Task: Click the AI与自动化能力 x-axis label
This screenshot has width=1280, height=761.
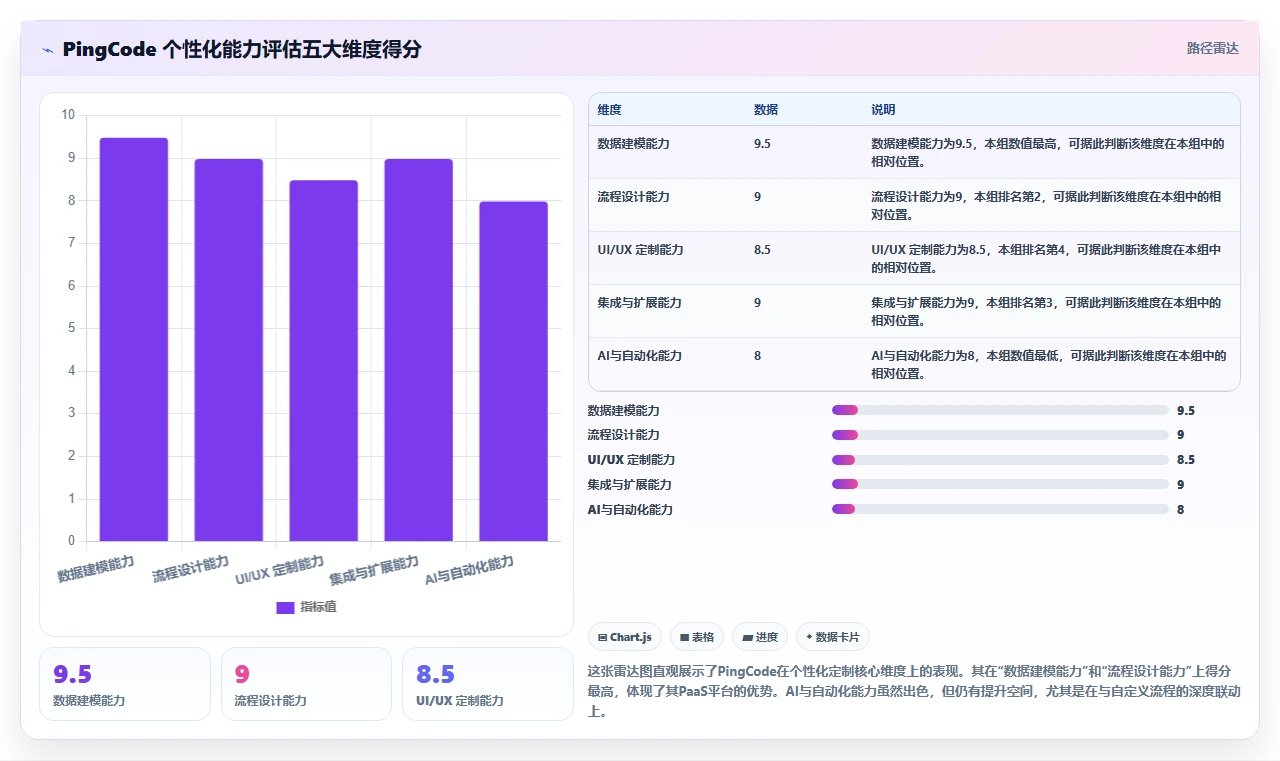Action: click(x=470, y=571)
